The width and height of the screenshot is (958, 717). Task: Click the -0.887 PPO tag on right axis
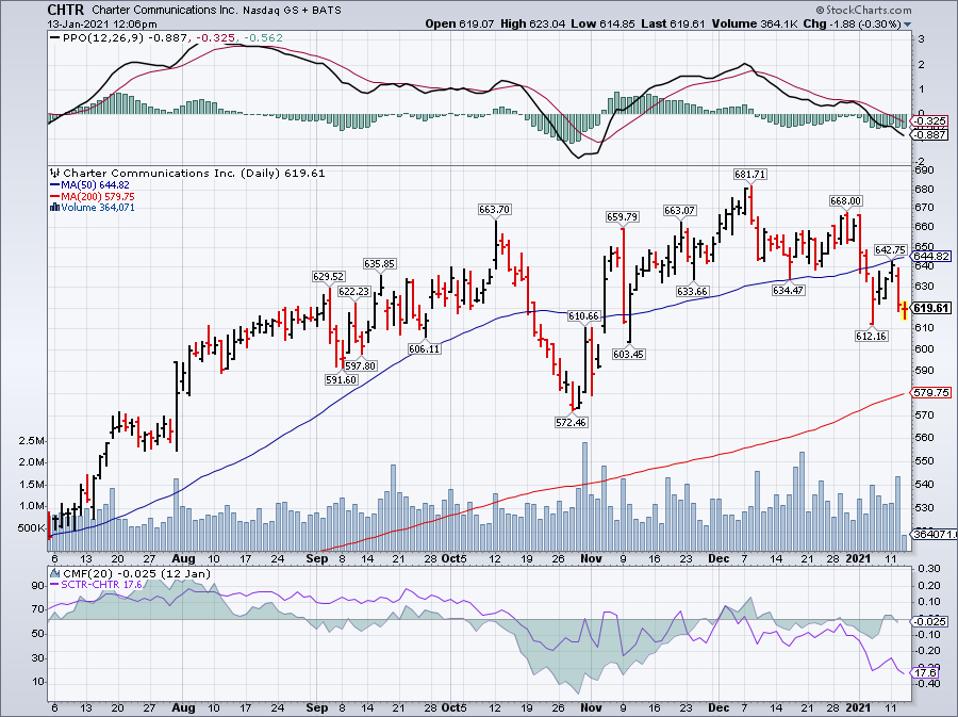tap(929, 135)
